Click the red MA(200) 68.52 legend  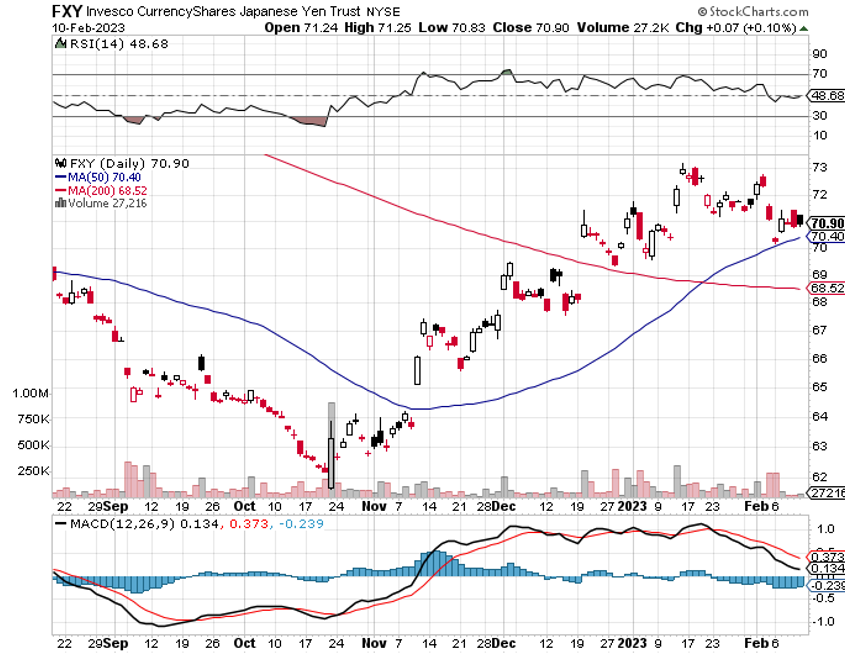point(101,191)
